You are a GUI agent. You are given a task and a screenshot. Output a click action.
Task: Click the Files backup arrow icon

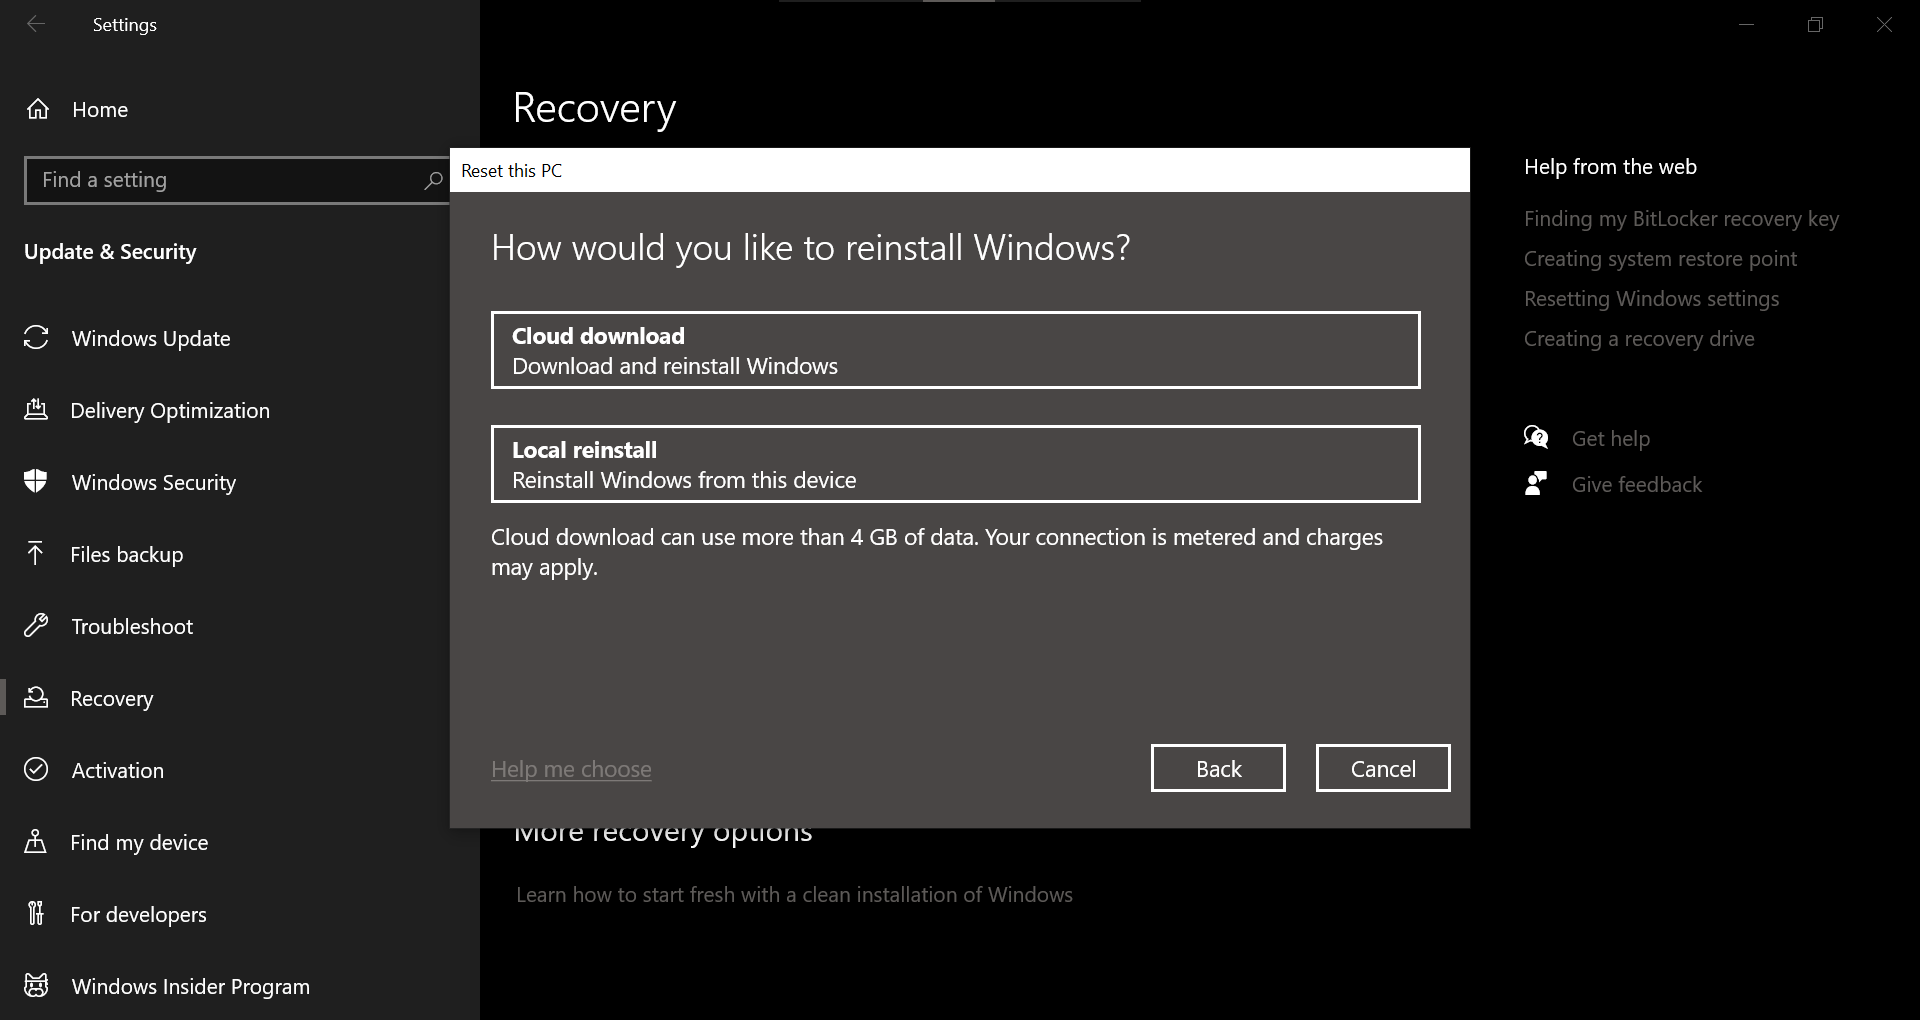pyautogui.click(x=36, y=554)
